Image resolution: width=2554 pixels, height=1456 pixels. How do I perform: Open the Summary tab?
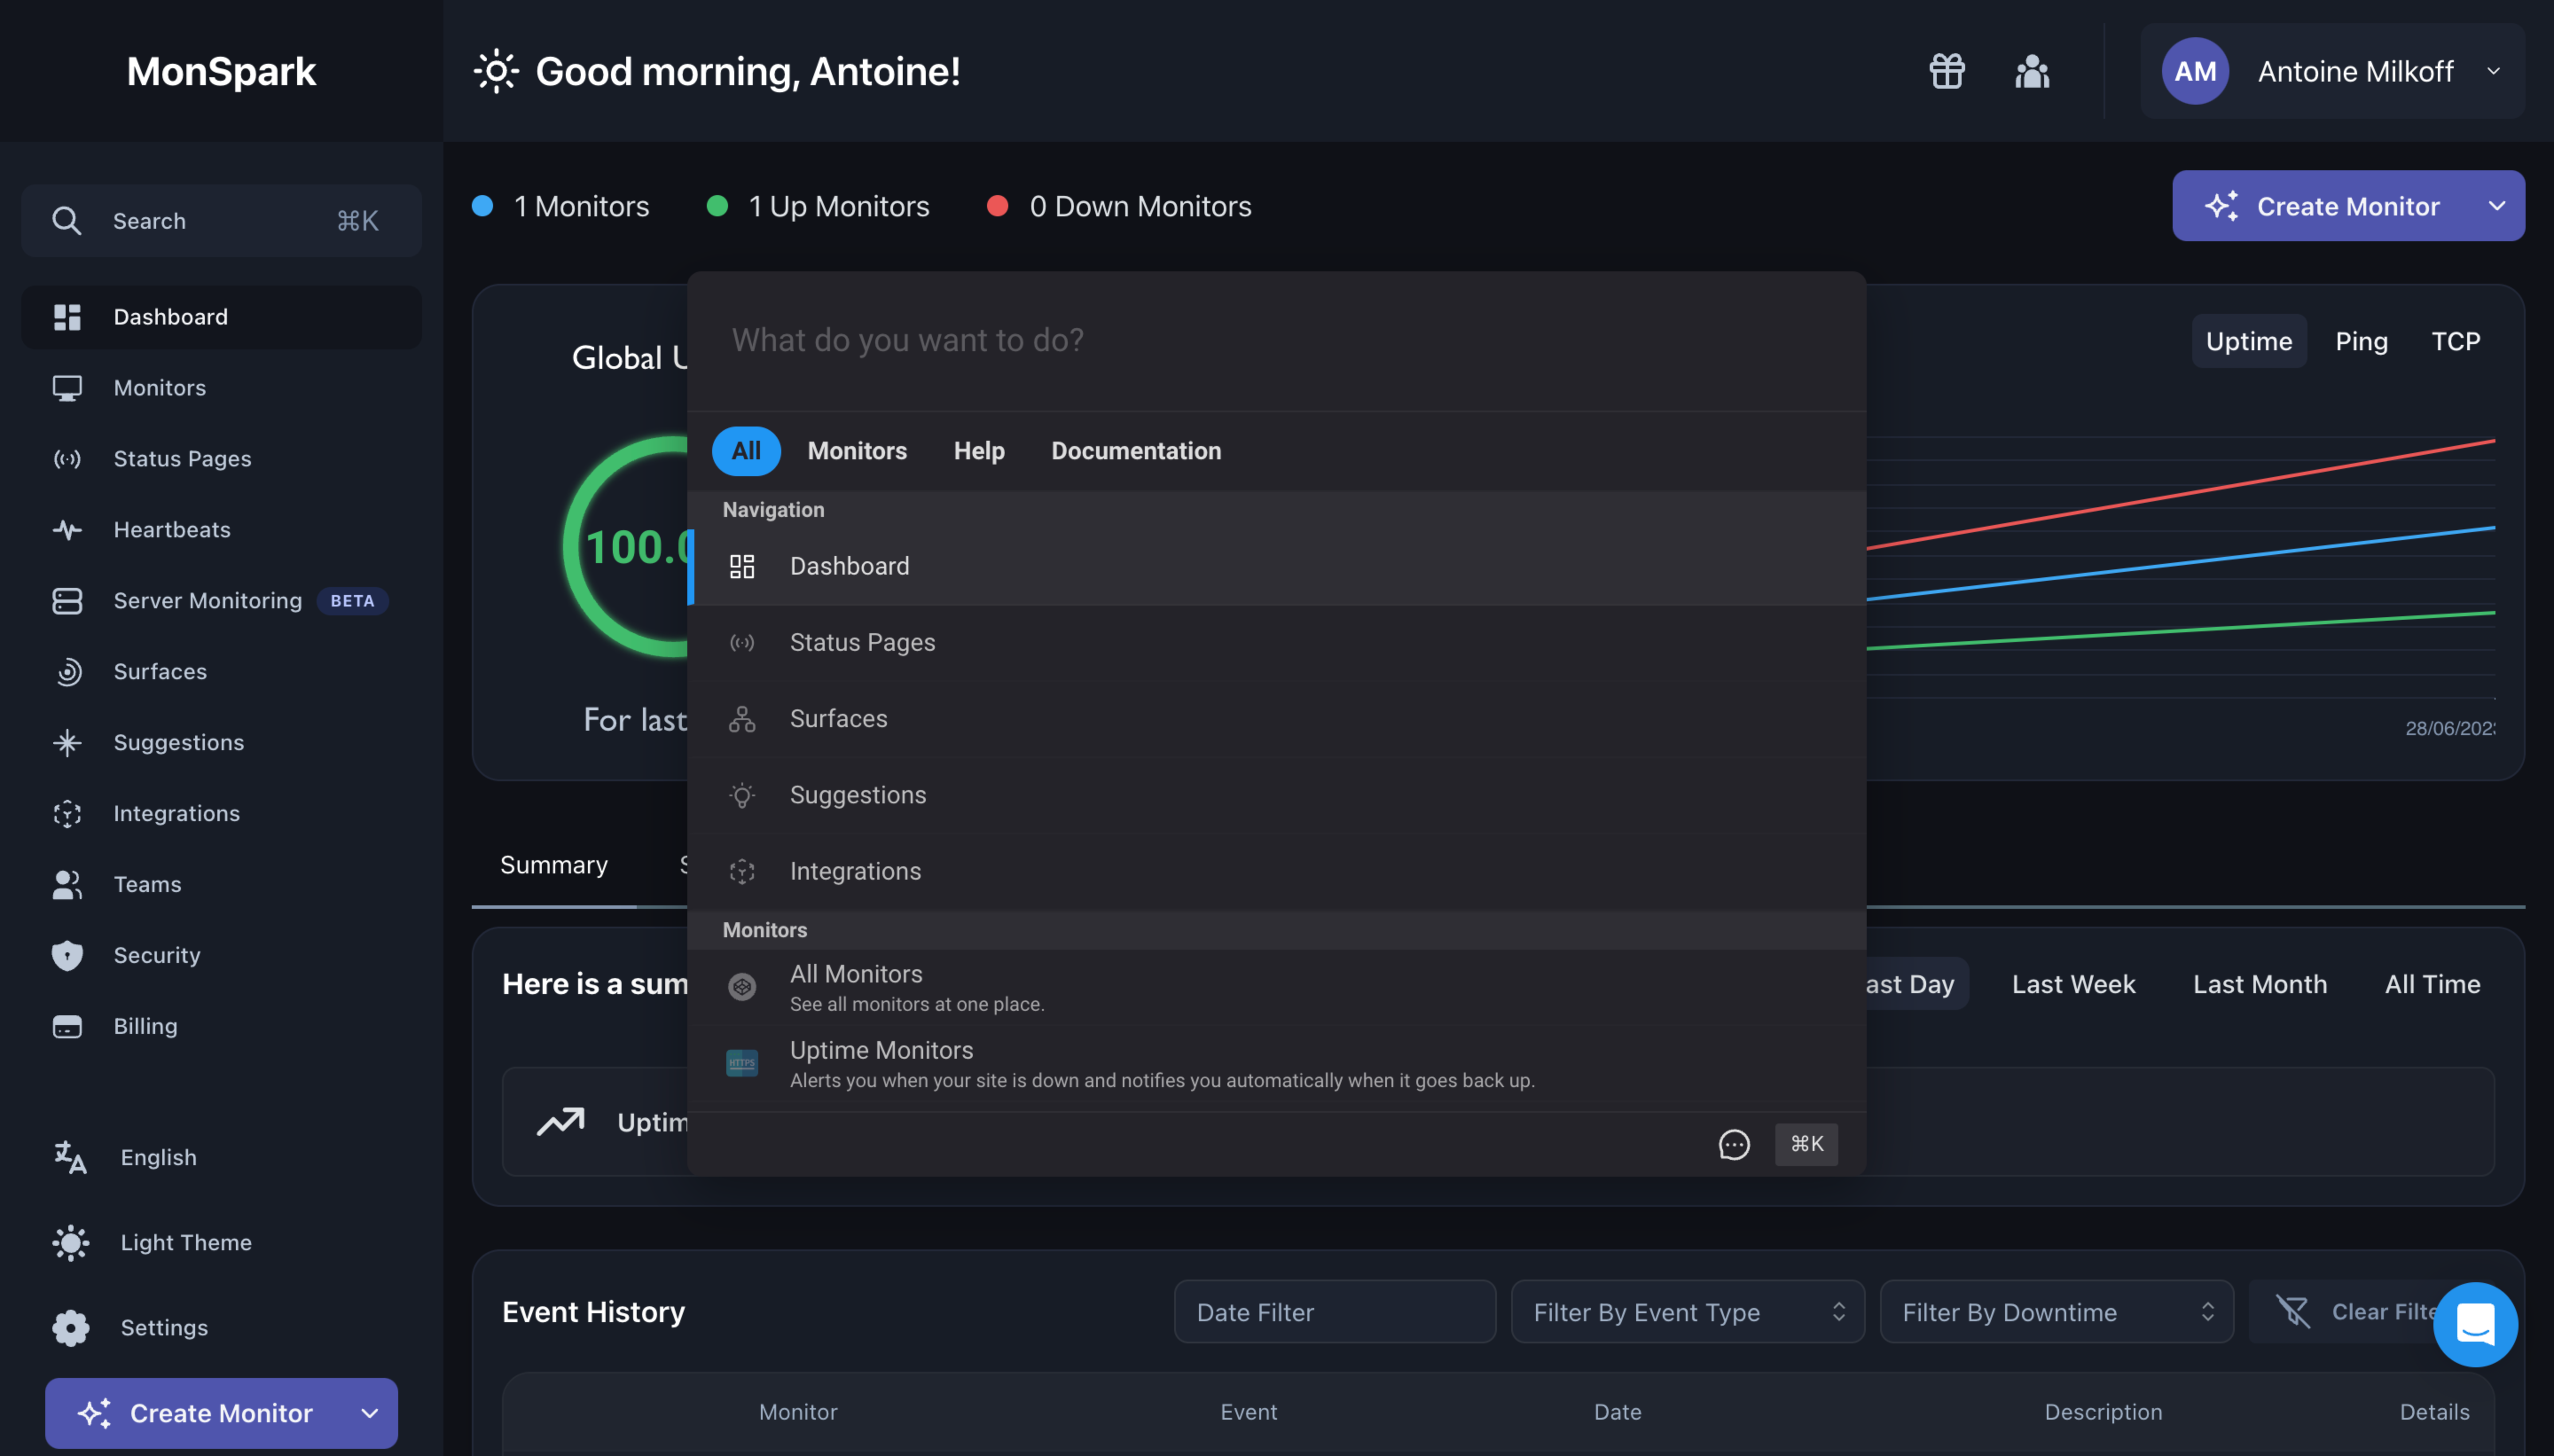pyautogui.click(x=554, y=865)
